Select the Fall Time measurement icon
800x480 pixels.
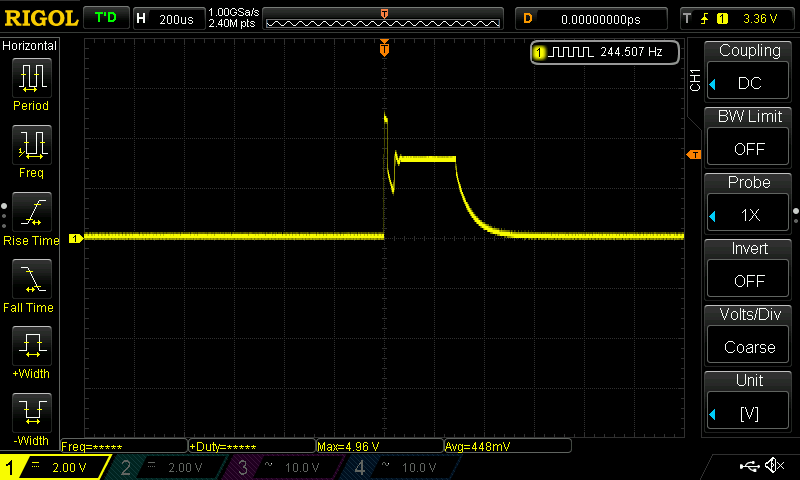(x=32, y=279)
